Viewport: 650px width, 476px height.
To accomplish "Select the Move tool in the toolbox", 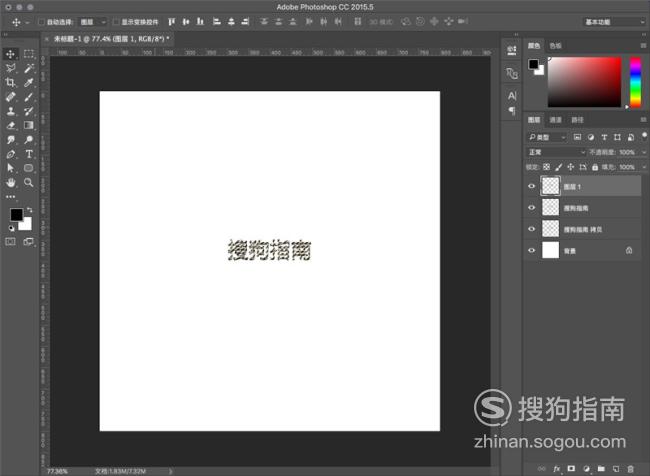I will tap(11, 54).
